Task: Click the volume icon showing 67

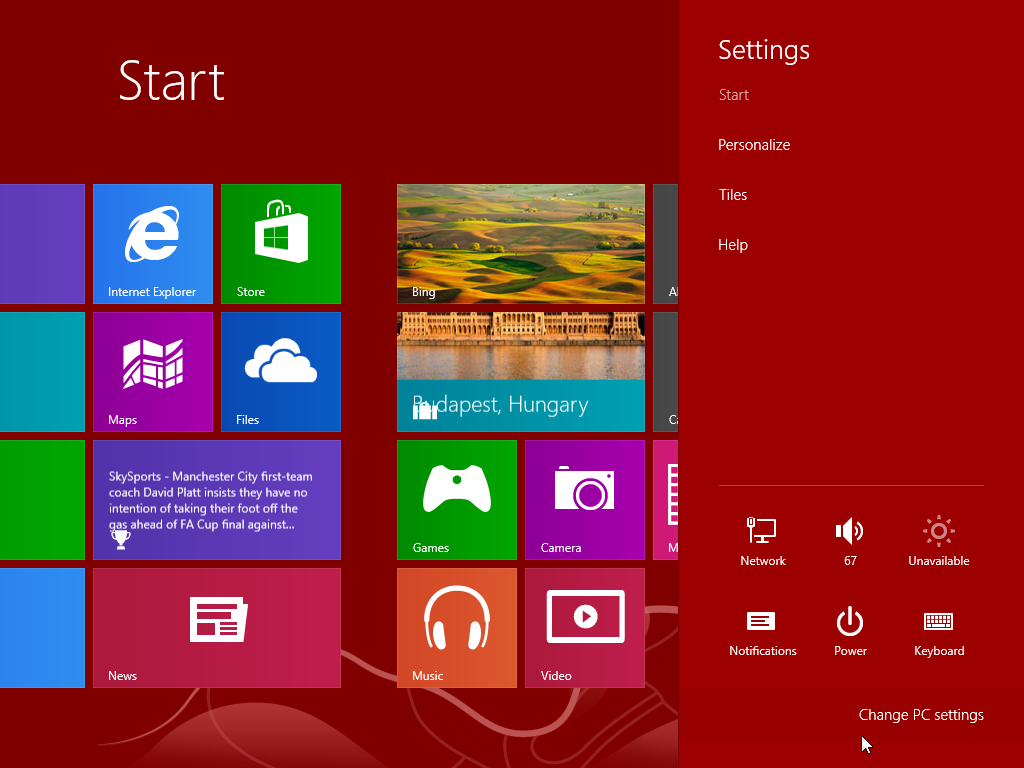Action: click(850, 541)
